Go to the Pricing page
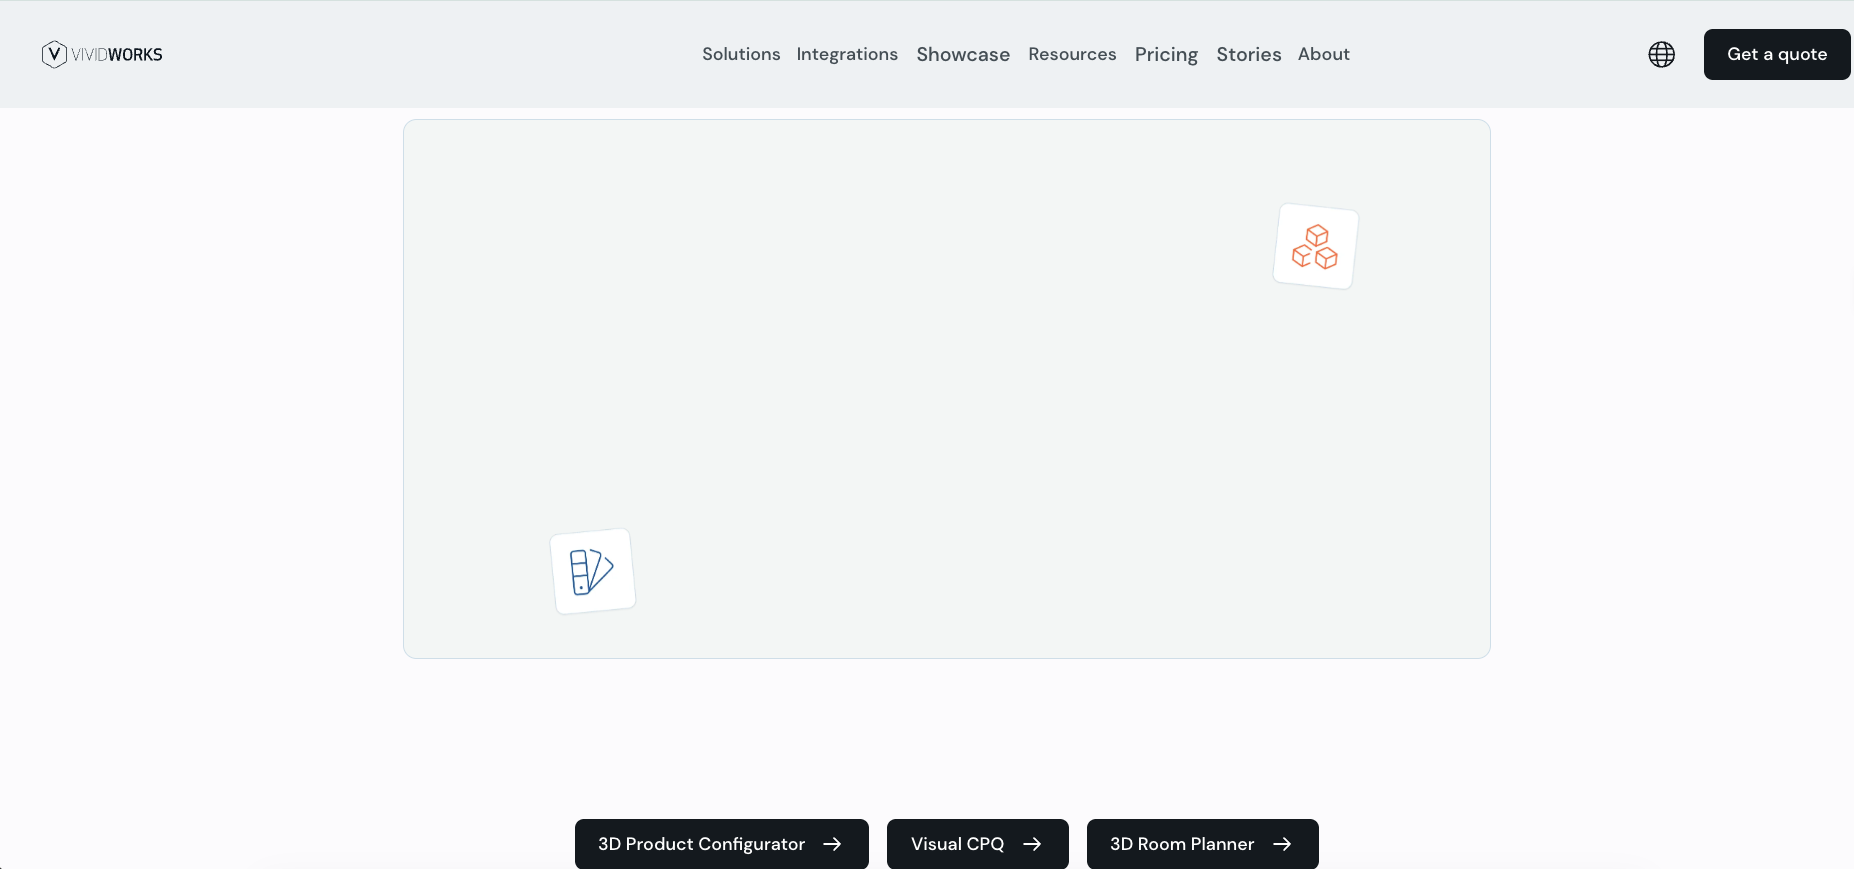Viewport: 1854px width, 869px height. point(1166,54)
